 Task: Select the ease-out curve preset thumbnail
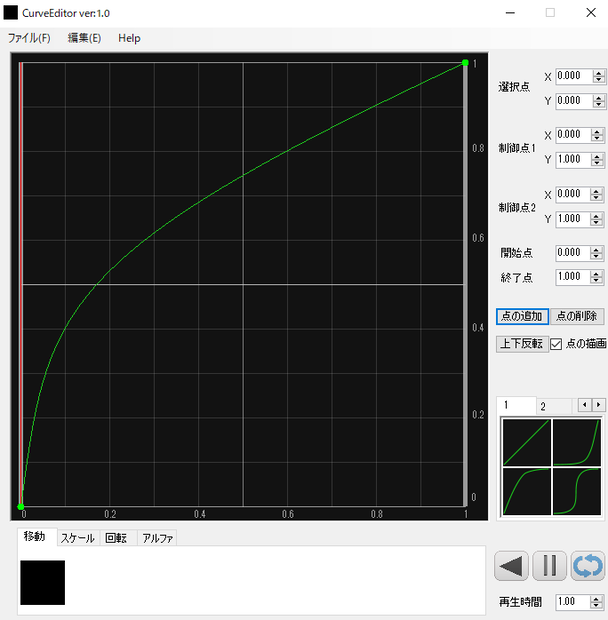pos(527,491)
